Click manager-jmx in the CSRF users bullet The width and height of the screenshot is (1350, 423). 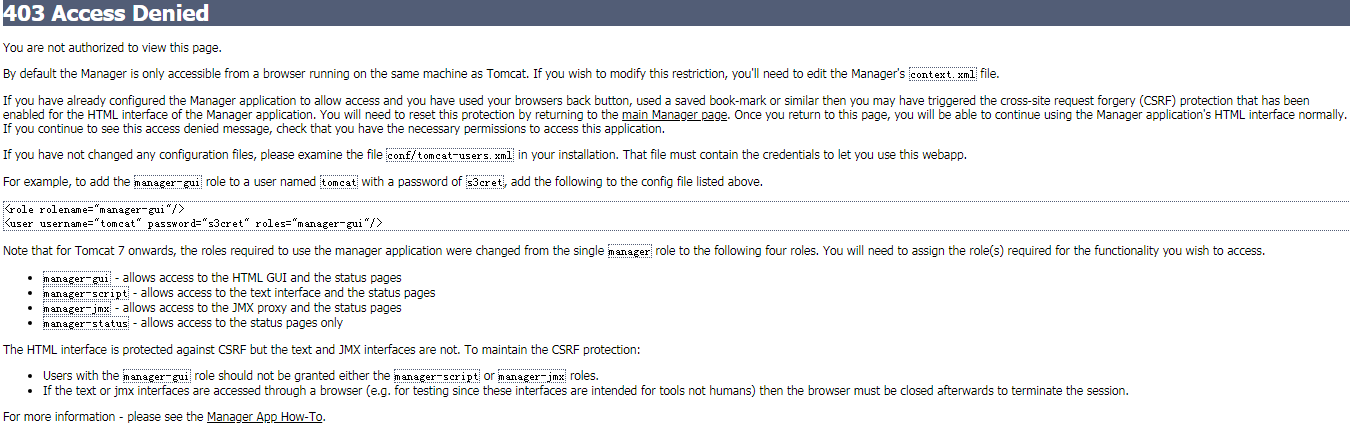(532, 376)
